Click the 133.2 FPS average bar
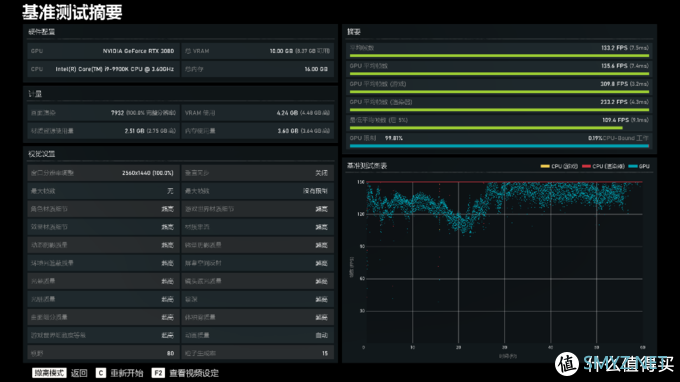Viewport: 680px width, 382px height. tap(499, 56)
